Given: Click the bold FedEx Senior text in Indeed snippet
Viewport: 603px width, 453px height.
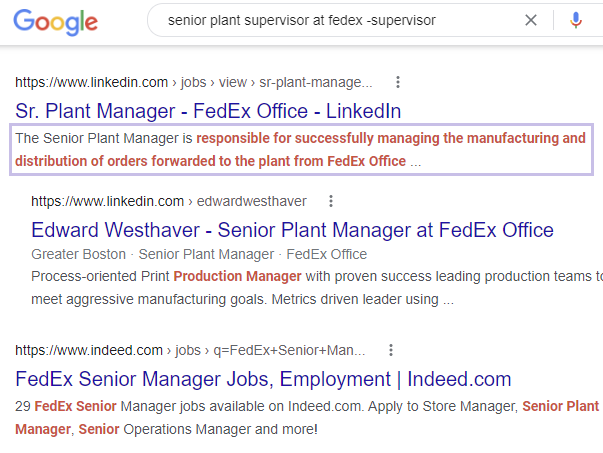Looking at the screenshot, I should click(x=75, y=406).
